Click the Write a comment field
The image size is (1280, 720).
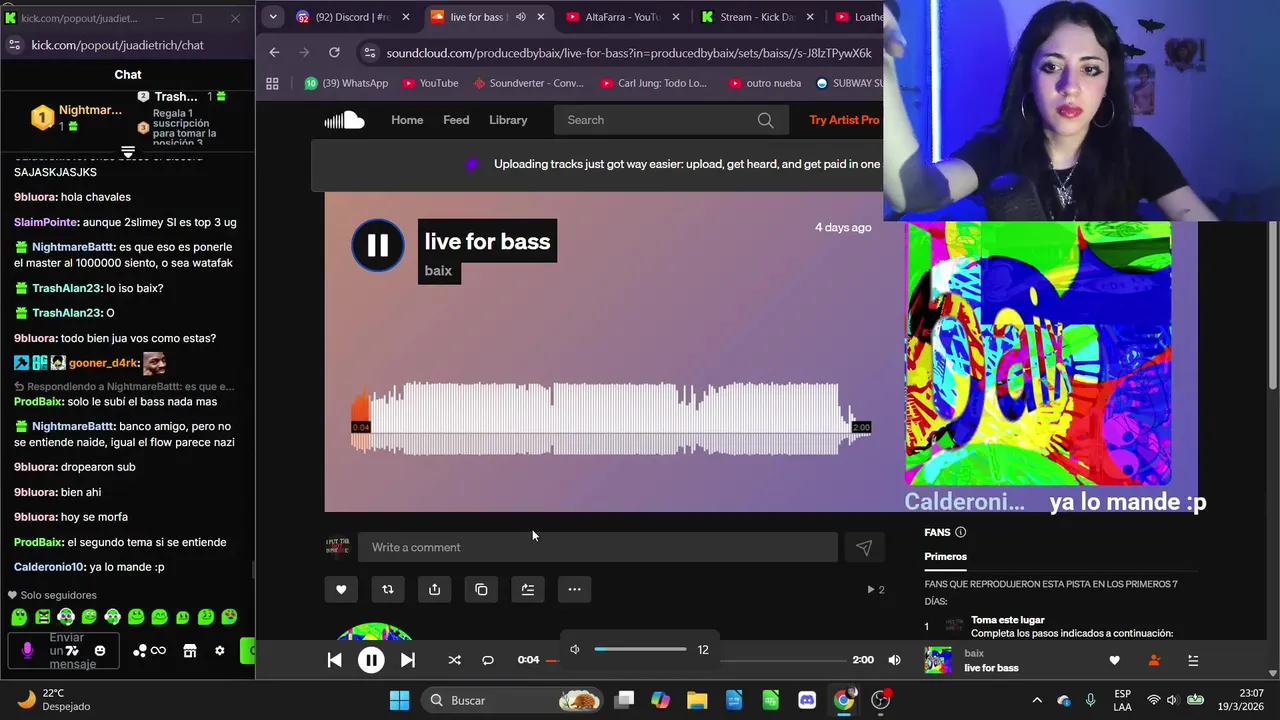pyautogui.click(x=598, y=547)
